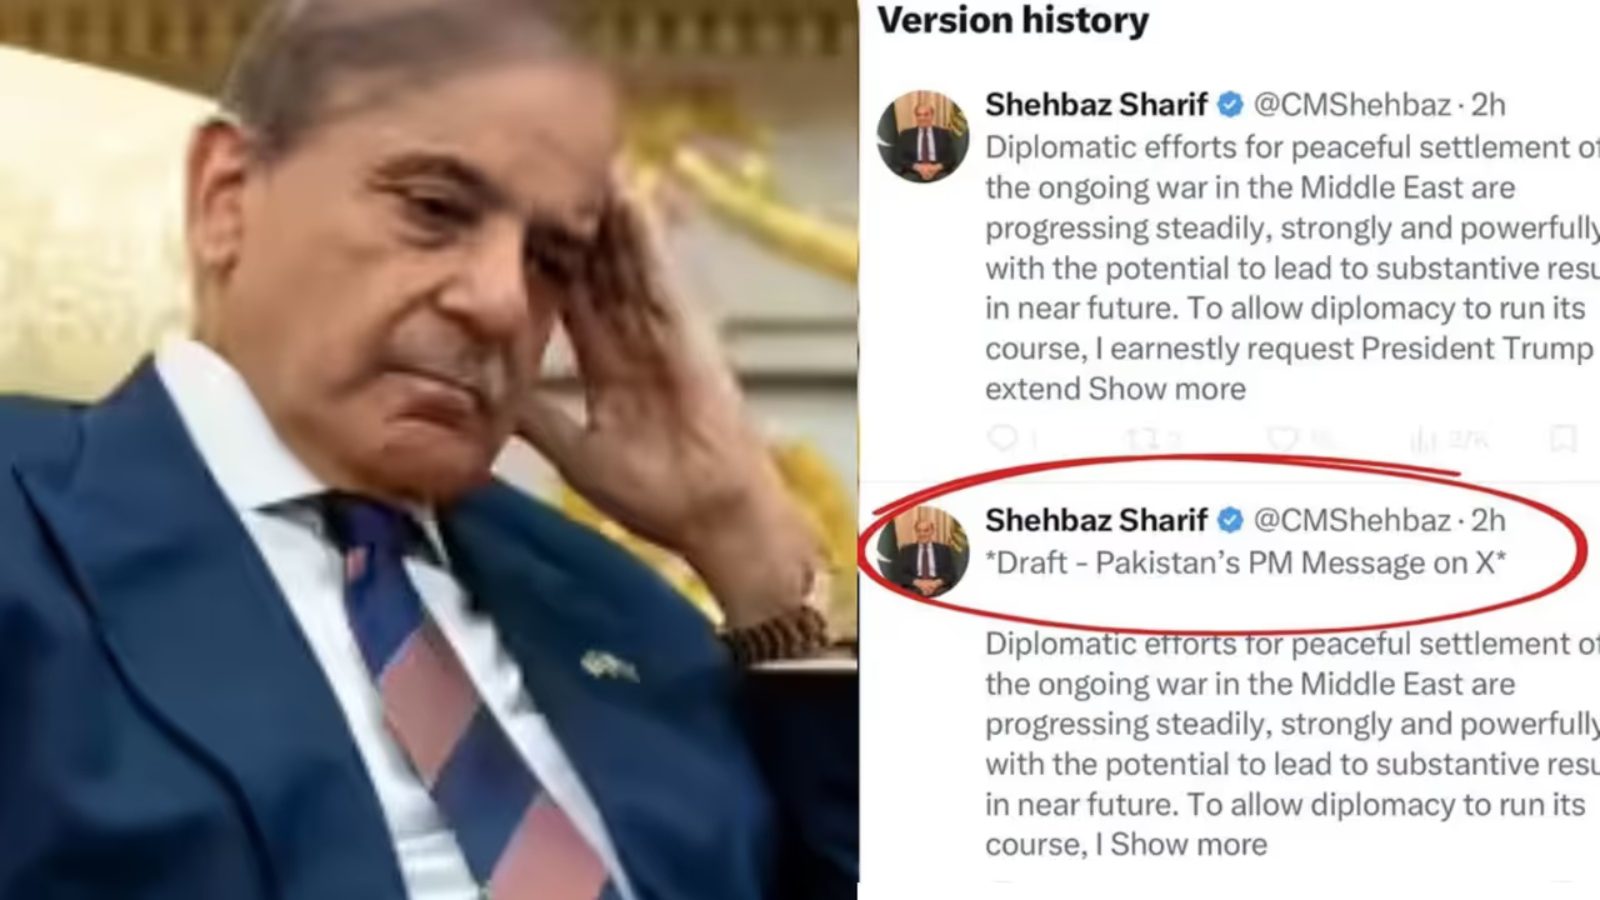Bookmark the first tweet

[1563, 438]
